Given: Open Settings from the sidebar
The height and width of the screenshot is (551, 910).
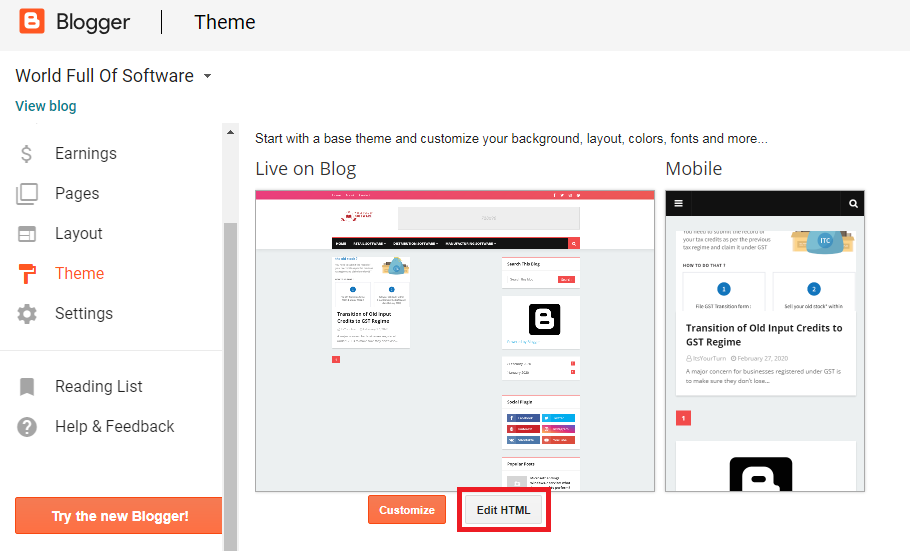Looking at the screenshot, I should click(84, 314).
